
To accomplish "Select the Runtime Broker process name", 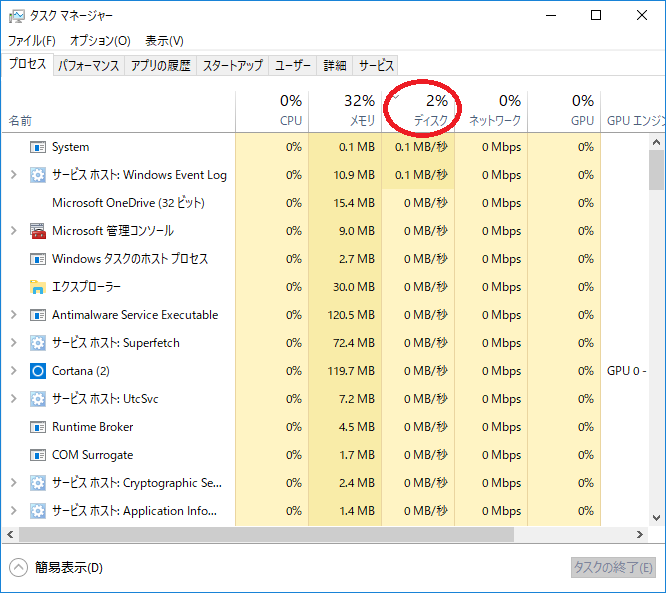I will [x=93, y=427].
